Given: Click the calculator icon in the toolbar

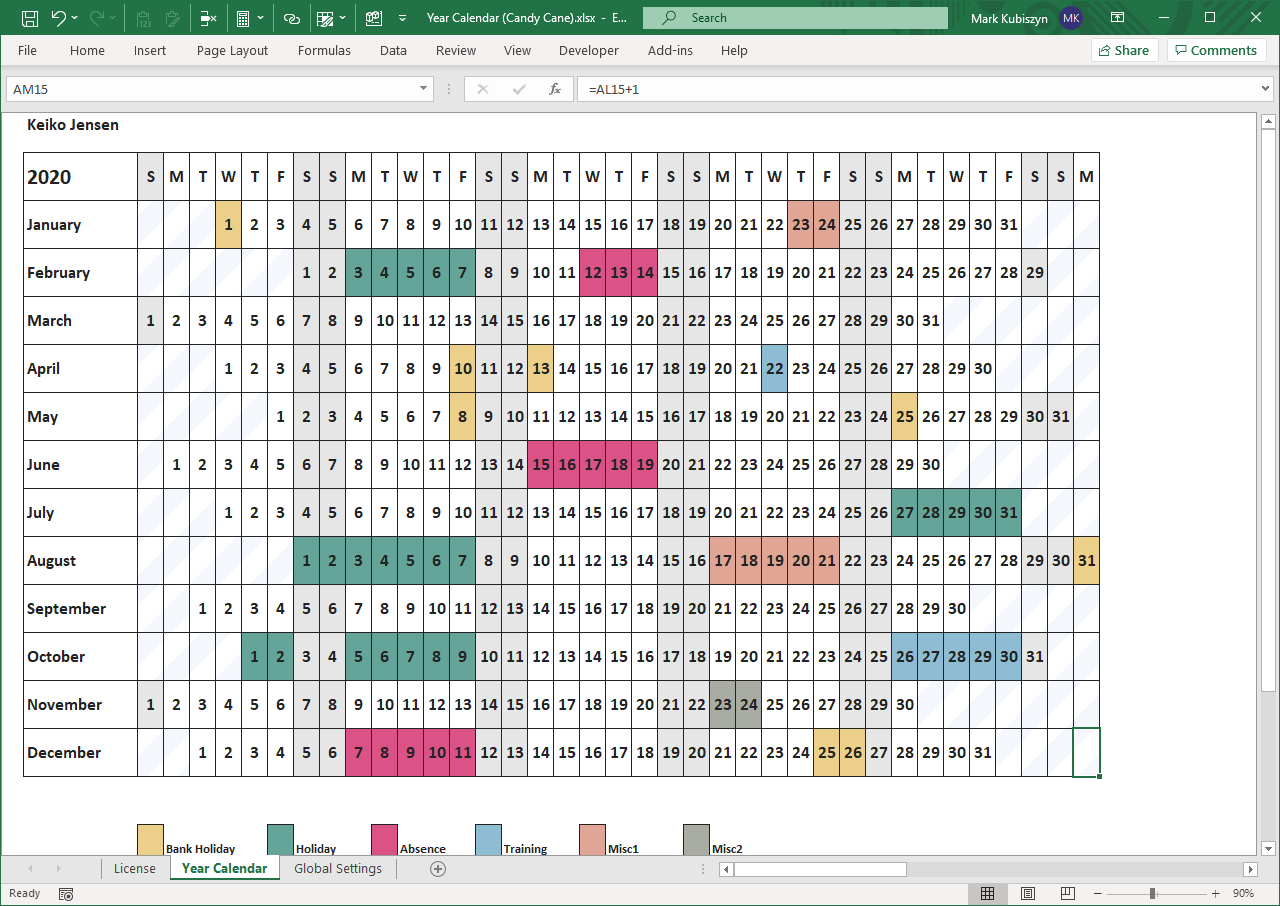Looking at the screenshot, I should 241,18.
